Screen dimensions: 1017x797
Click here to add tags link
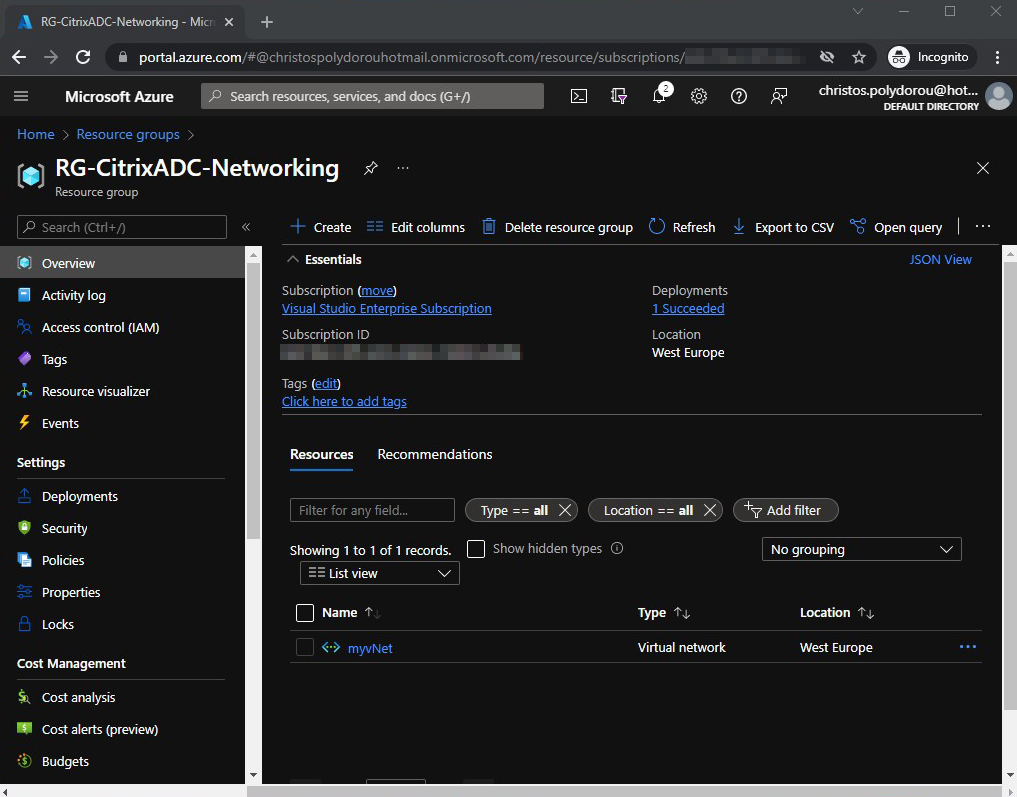click(x=344, y=401)
